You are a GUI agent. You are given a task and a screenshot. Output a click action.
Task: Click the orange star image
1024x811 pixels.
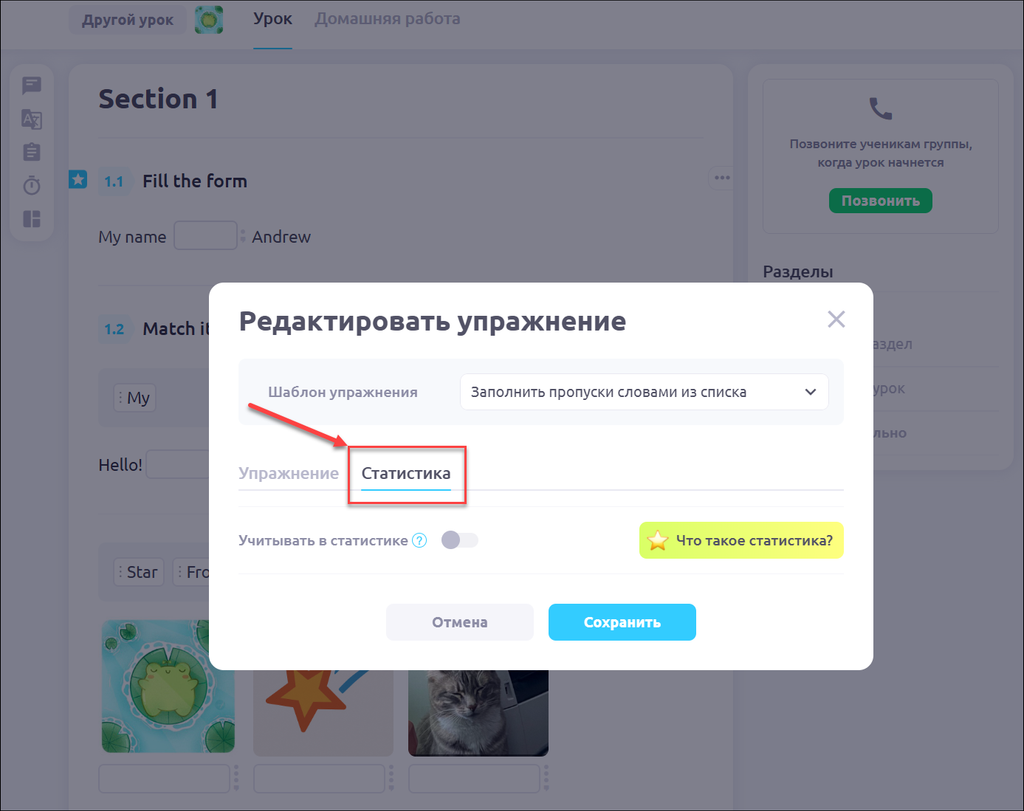pos(323,712)
